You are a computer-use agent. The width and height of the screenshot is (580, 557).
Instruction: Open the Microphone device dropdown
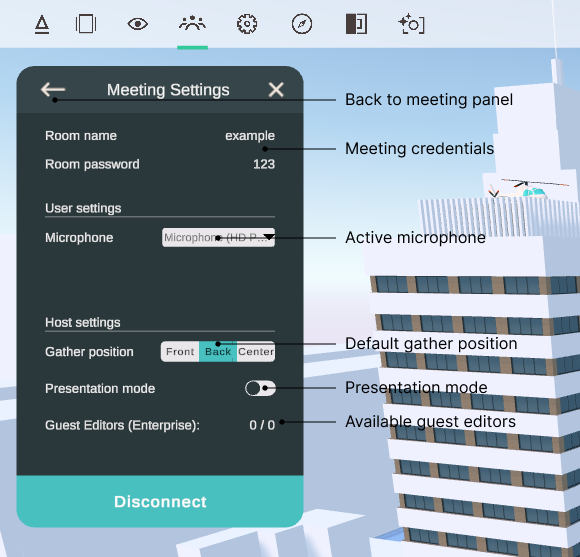[x=218, y=237]
